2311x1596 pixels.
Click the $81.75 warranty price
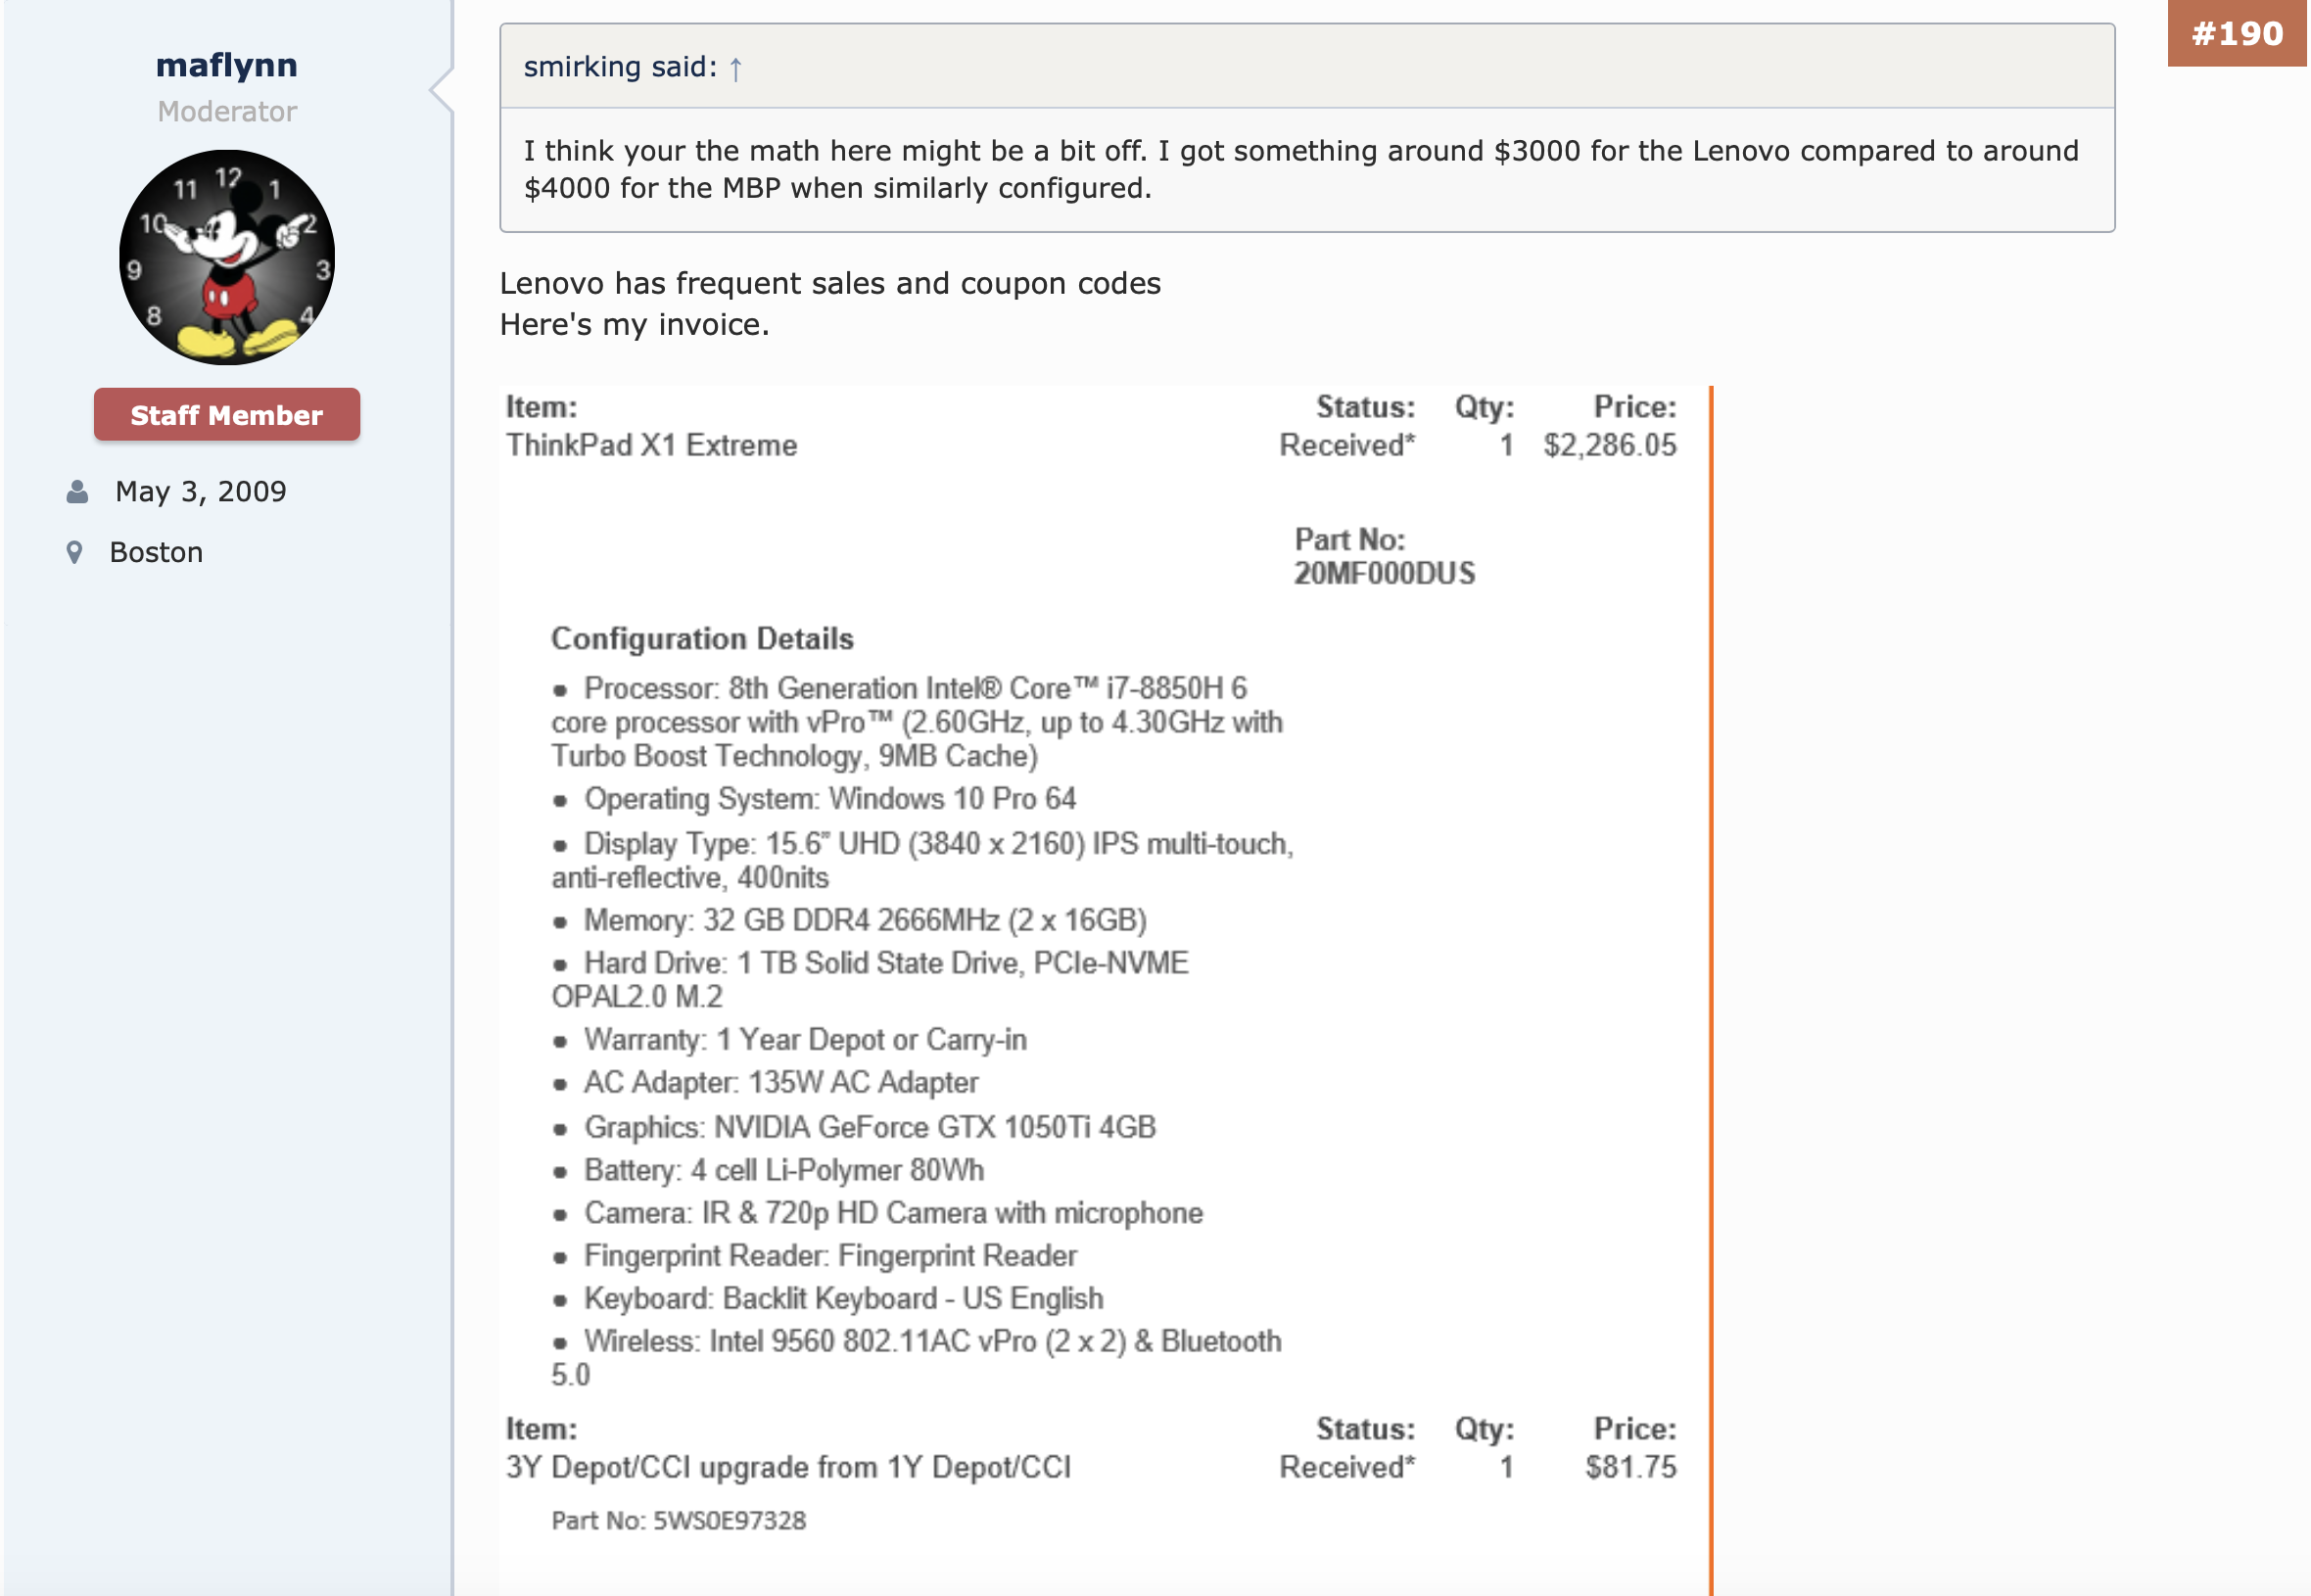(x=1630, y=1467)
